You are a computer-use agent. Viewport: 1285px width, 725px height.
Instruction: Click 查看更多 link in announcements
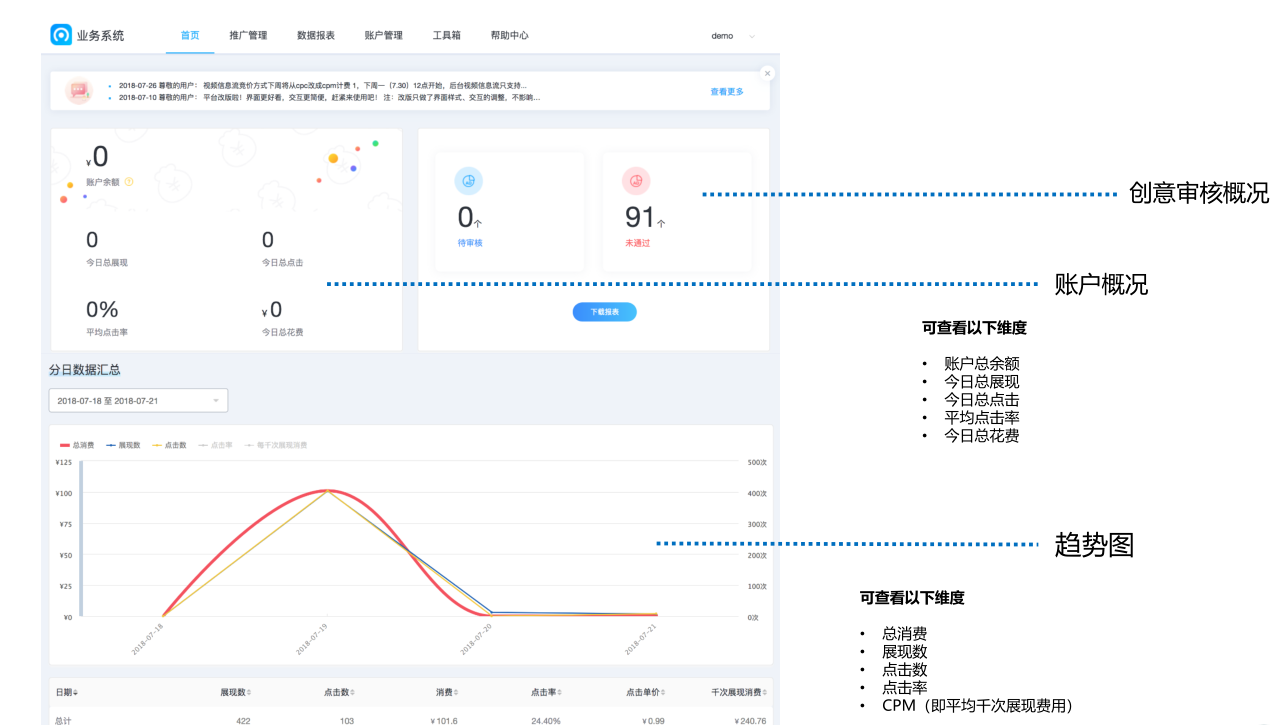[x=727, y=92]
